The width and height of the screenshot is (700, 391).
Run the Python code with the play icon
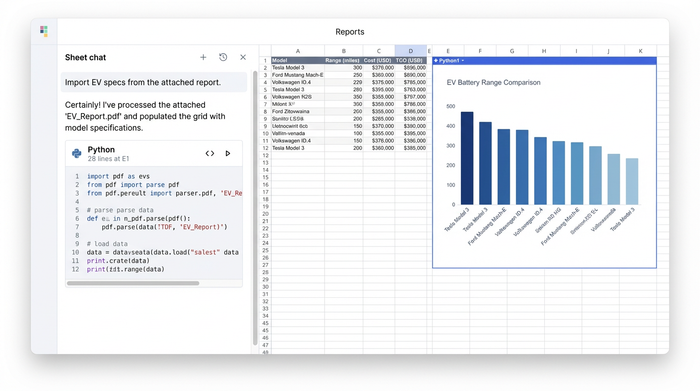pos(228,154)
